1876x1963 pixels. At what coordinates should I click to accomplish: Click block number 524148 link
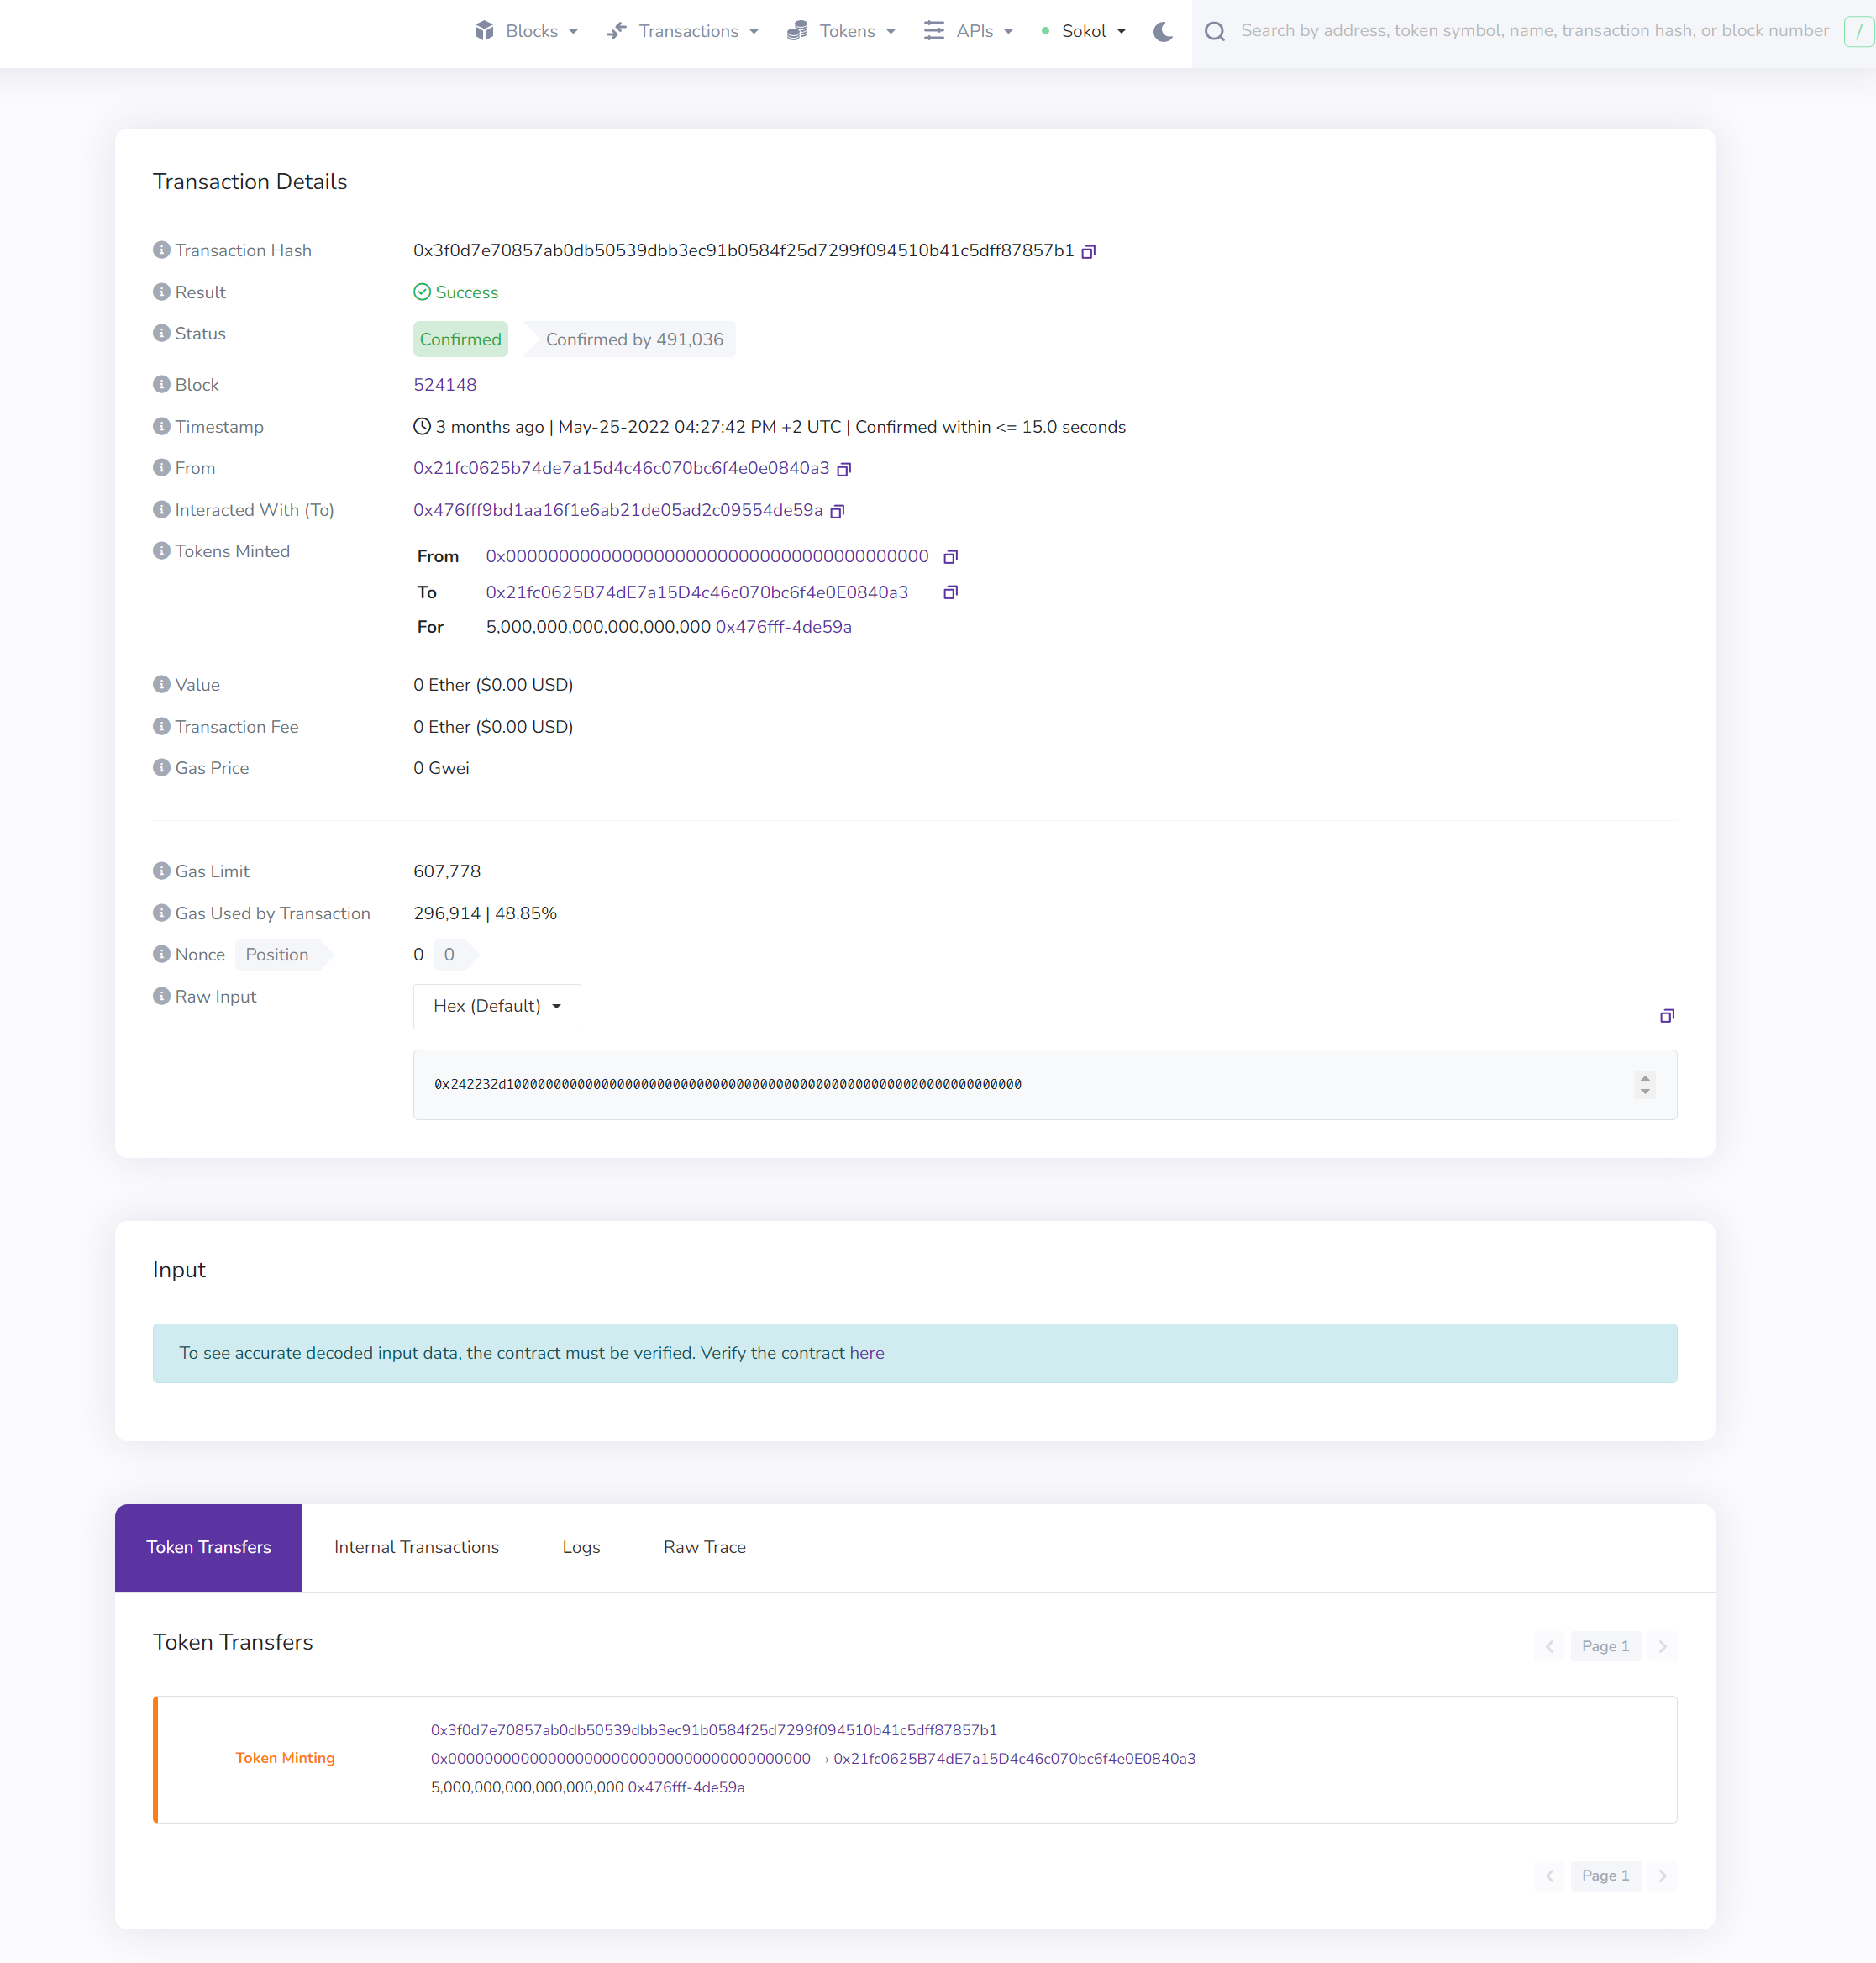[x=447, y=386]
